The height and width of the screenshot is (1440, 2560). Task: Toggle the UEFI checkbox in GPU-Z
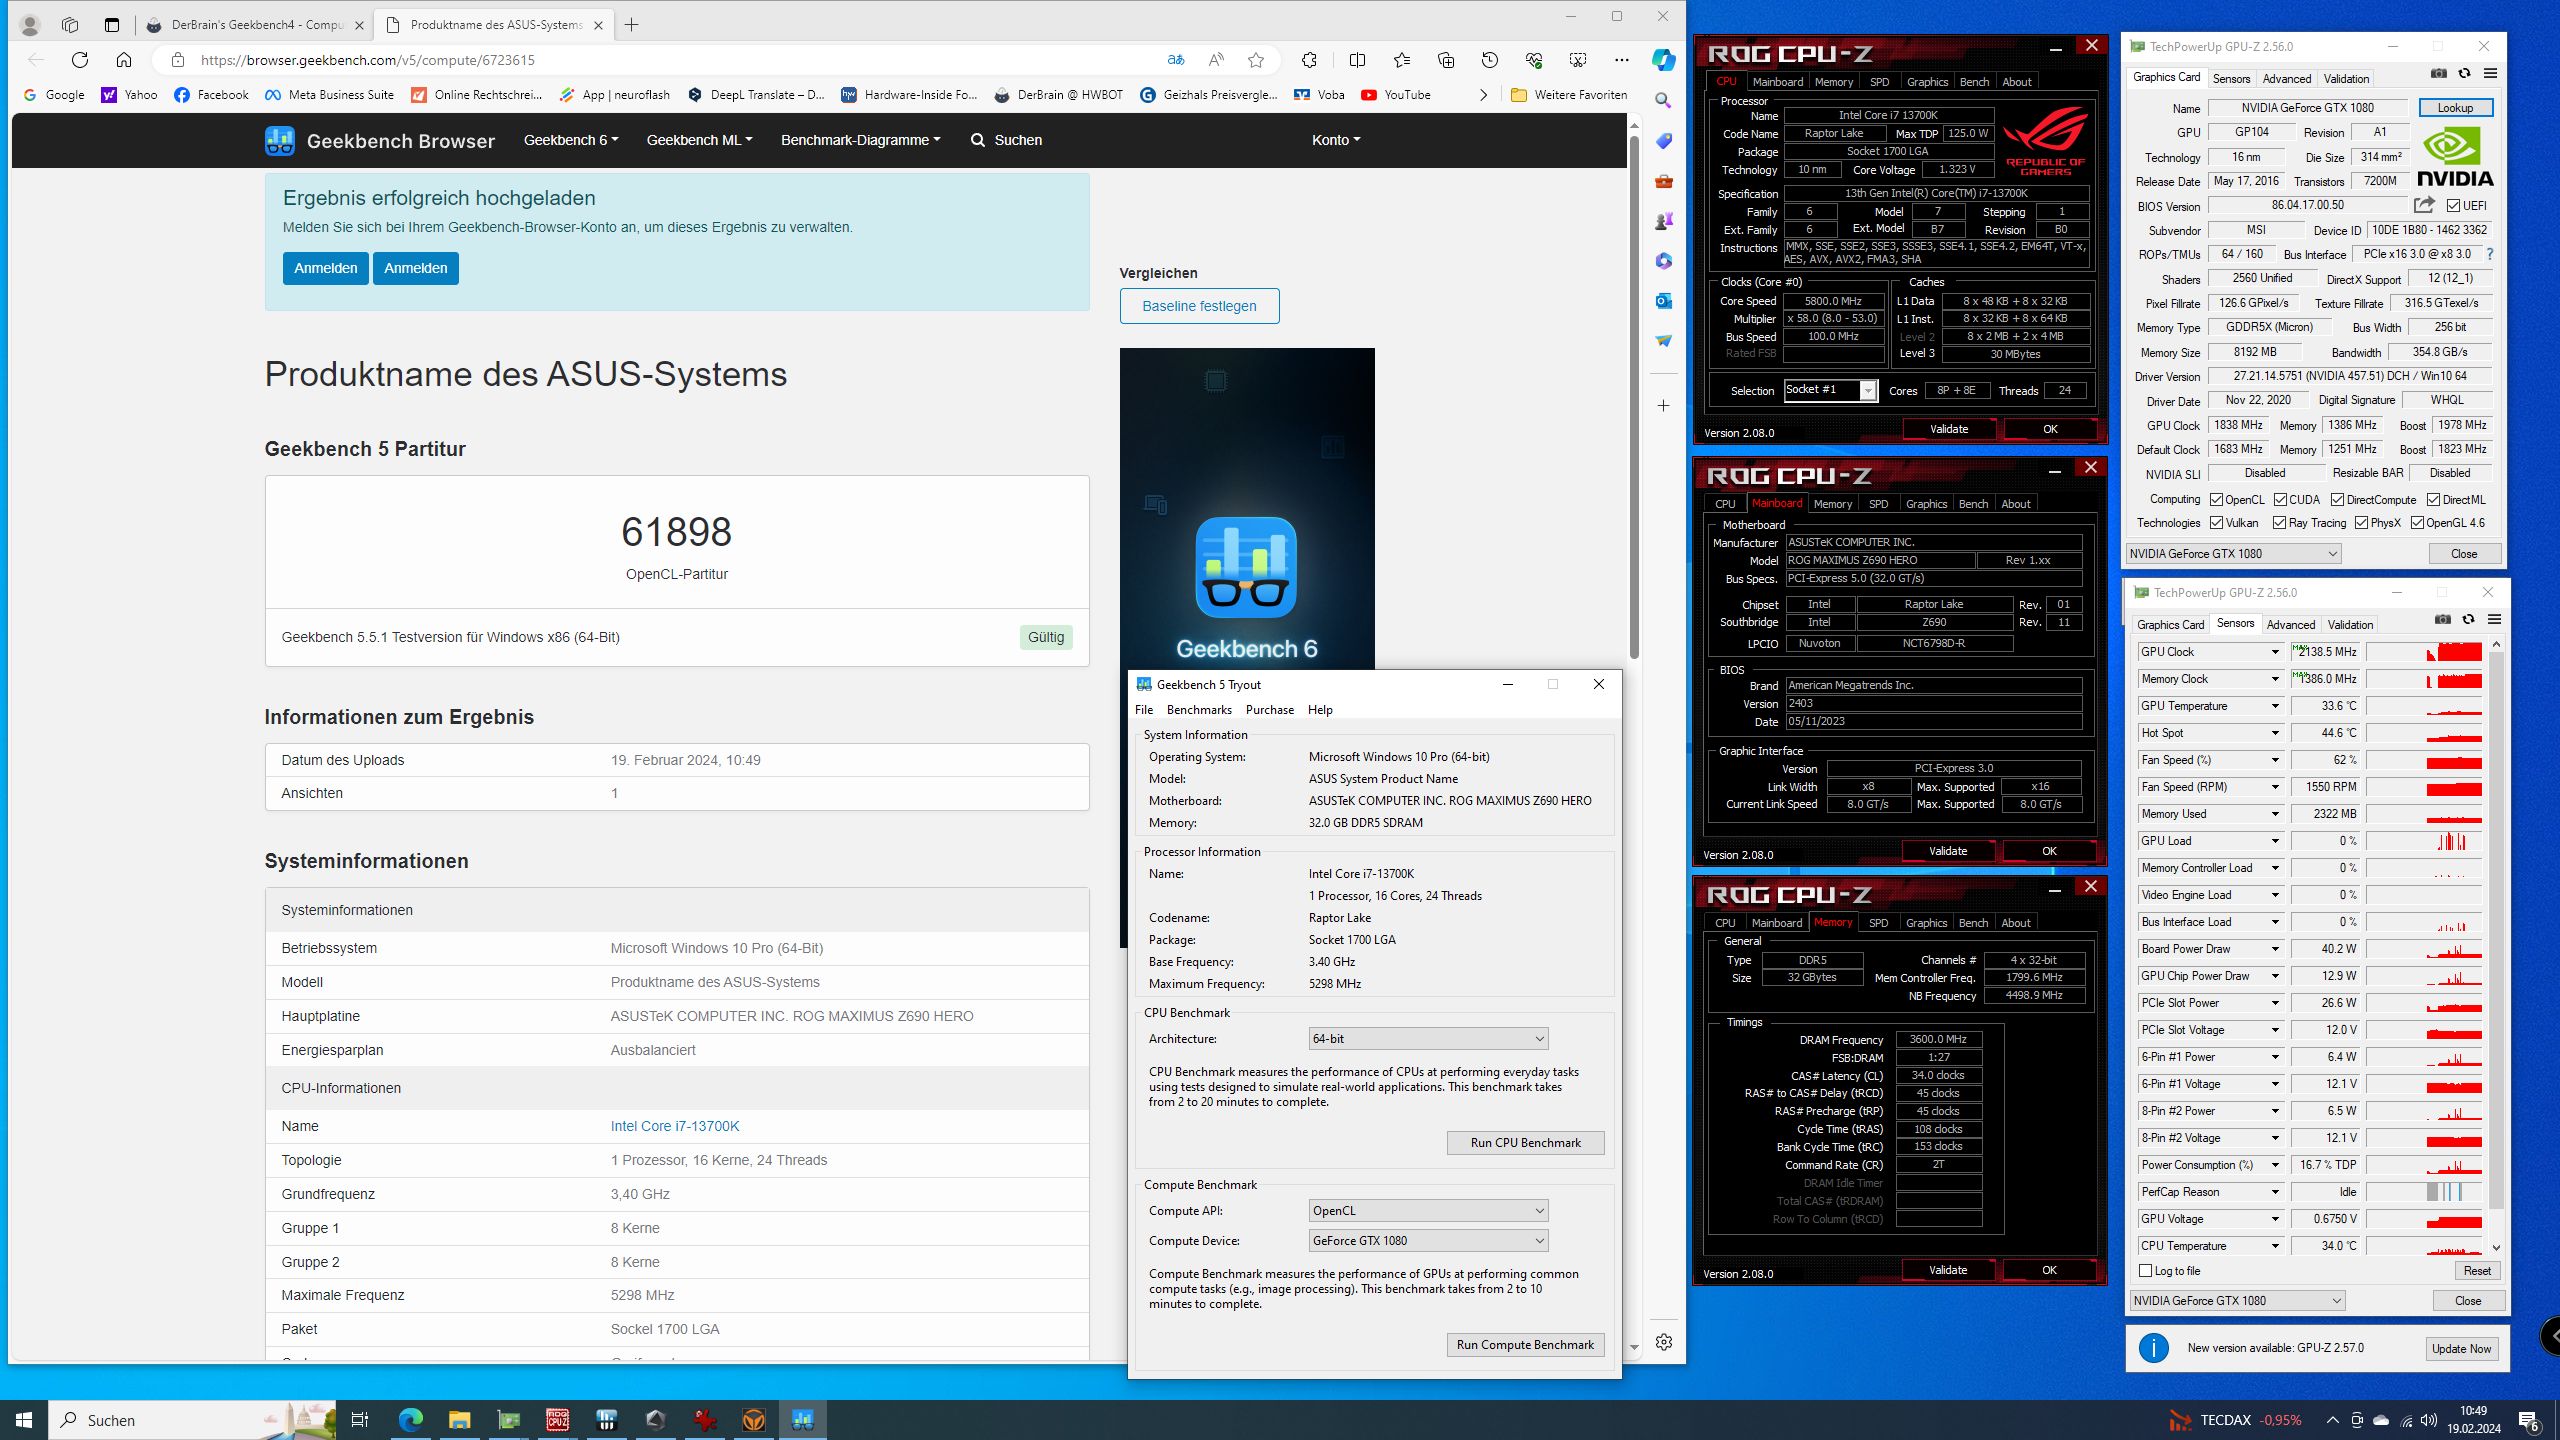(x=2453, y=206)
